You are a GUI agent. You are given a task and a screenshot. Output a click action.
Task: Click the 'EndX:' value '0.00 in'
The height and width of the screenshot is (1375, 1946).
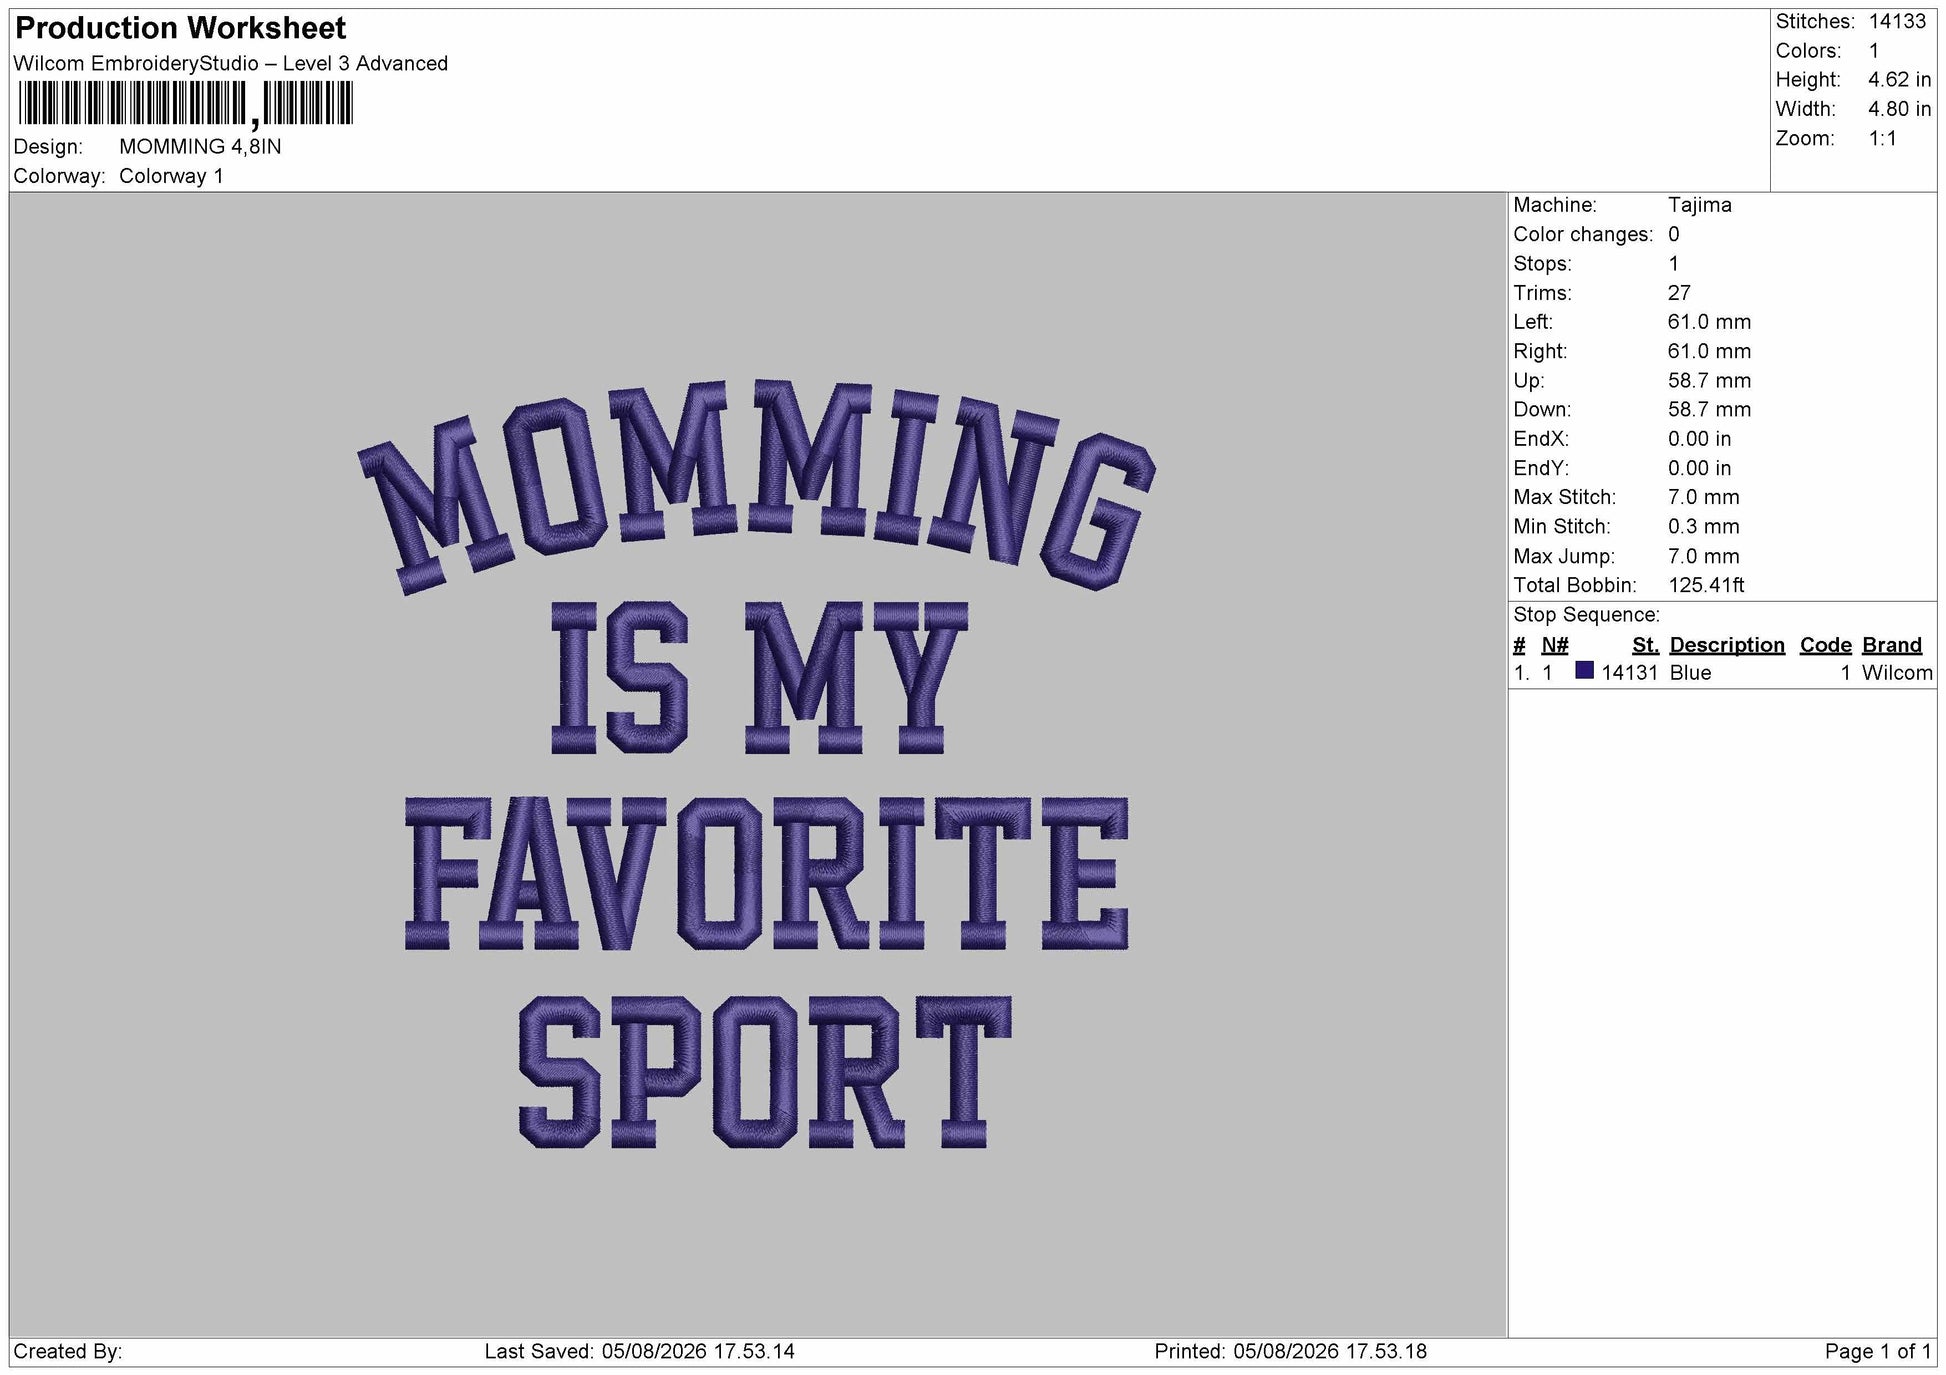(1699, 439)
